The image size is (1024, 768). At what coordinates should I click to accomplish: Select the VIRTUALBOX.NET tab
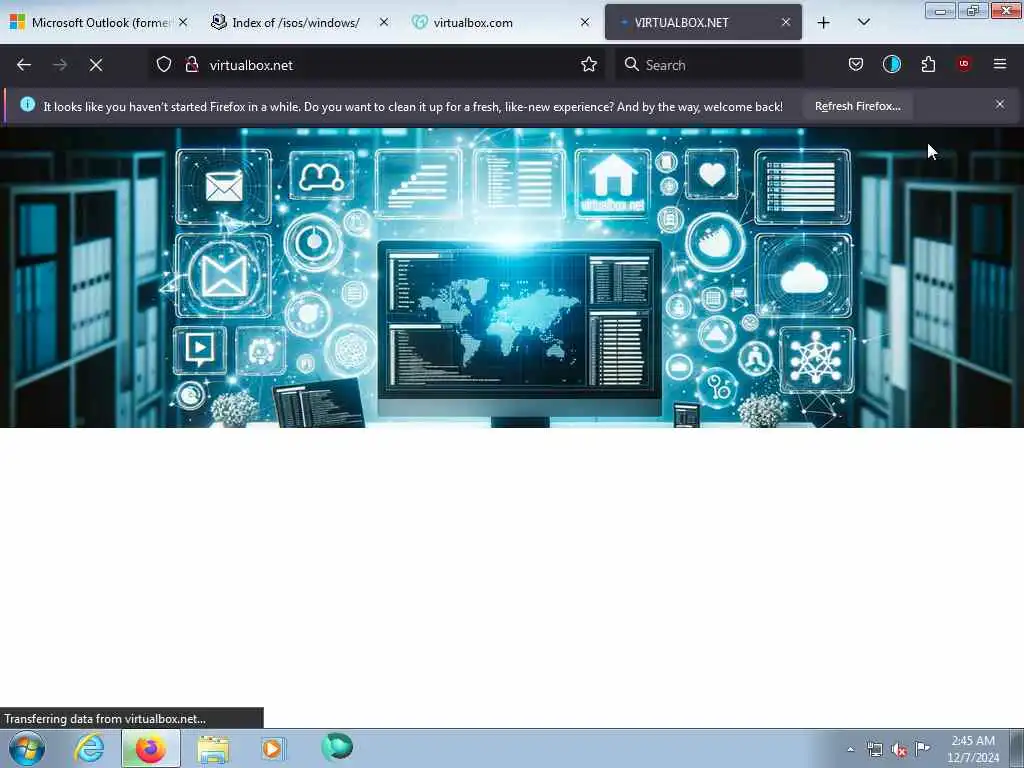[703, 22]
